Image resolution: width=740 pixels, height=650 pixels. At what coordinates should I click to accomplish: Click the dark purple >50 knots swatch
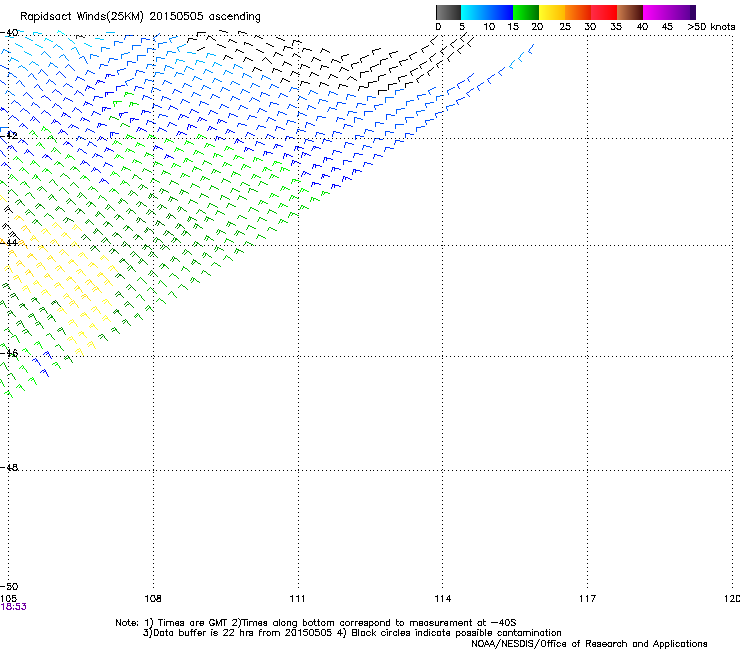coord(693,12)
